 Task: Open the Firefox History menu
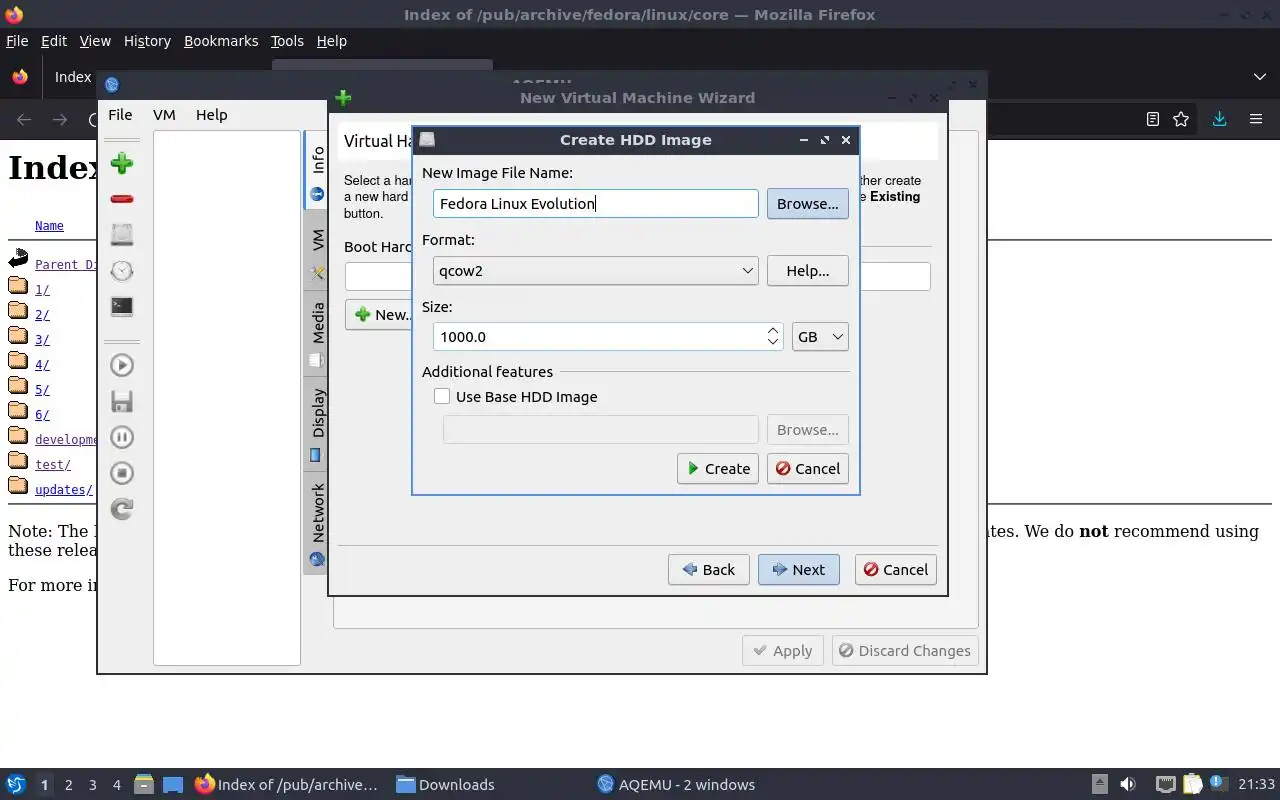(147, 41)
